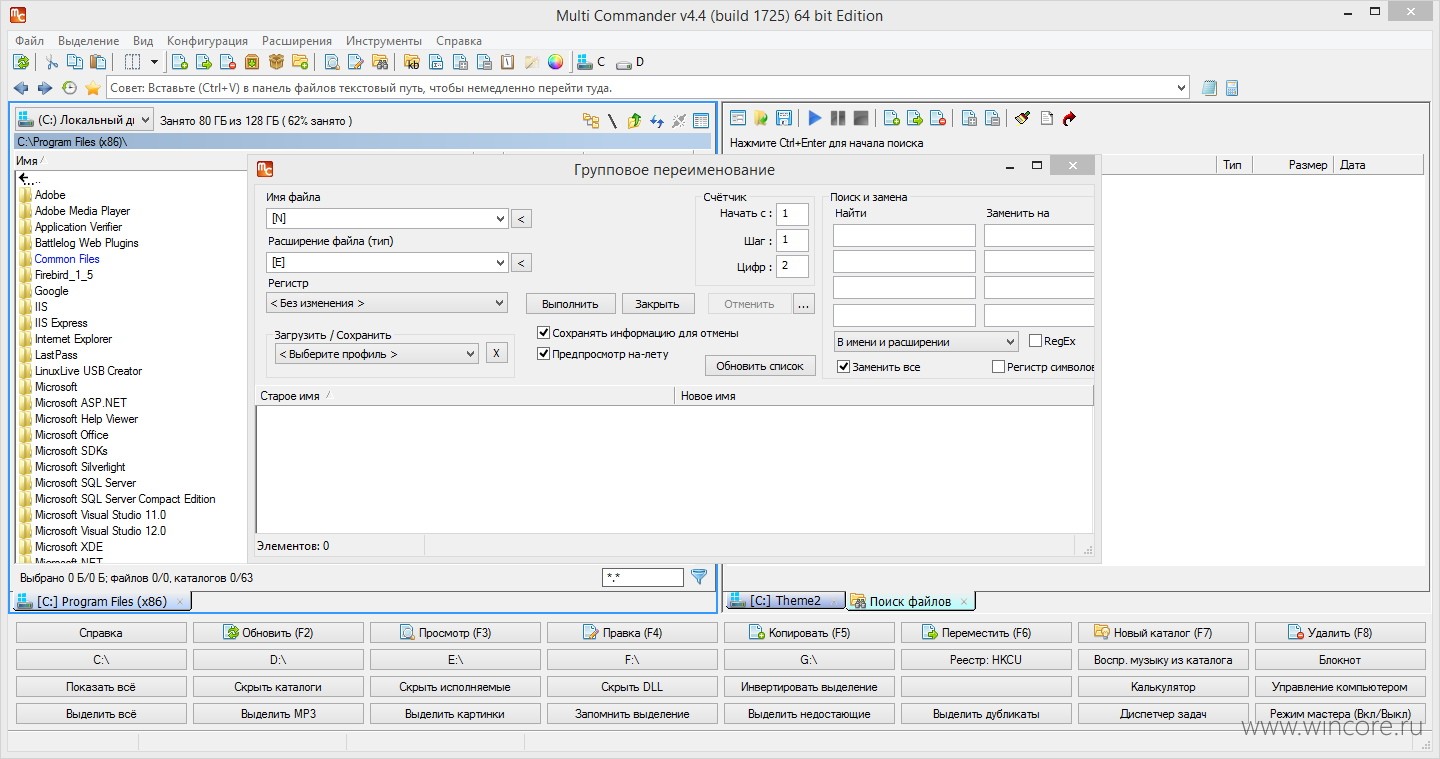Click the 'Закрыть' button in the dialog

pyautogui.click(x=658, y=304)
